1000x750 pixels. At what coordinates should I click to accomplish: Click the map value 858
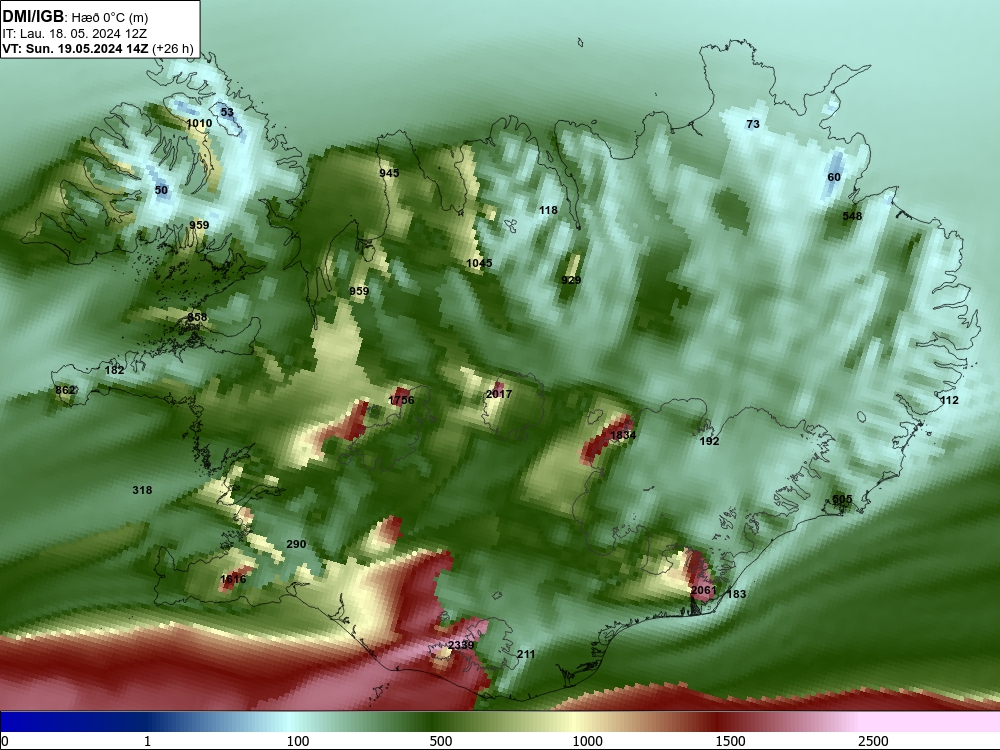pos(197,317)
